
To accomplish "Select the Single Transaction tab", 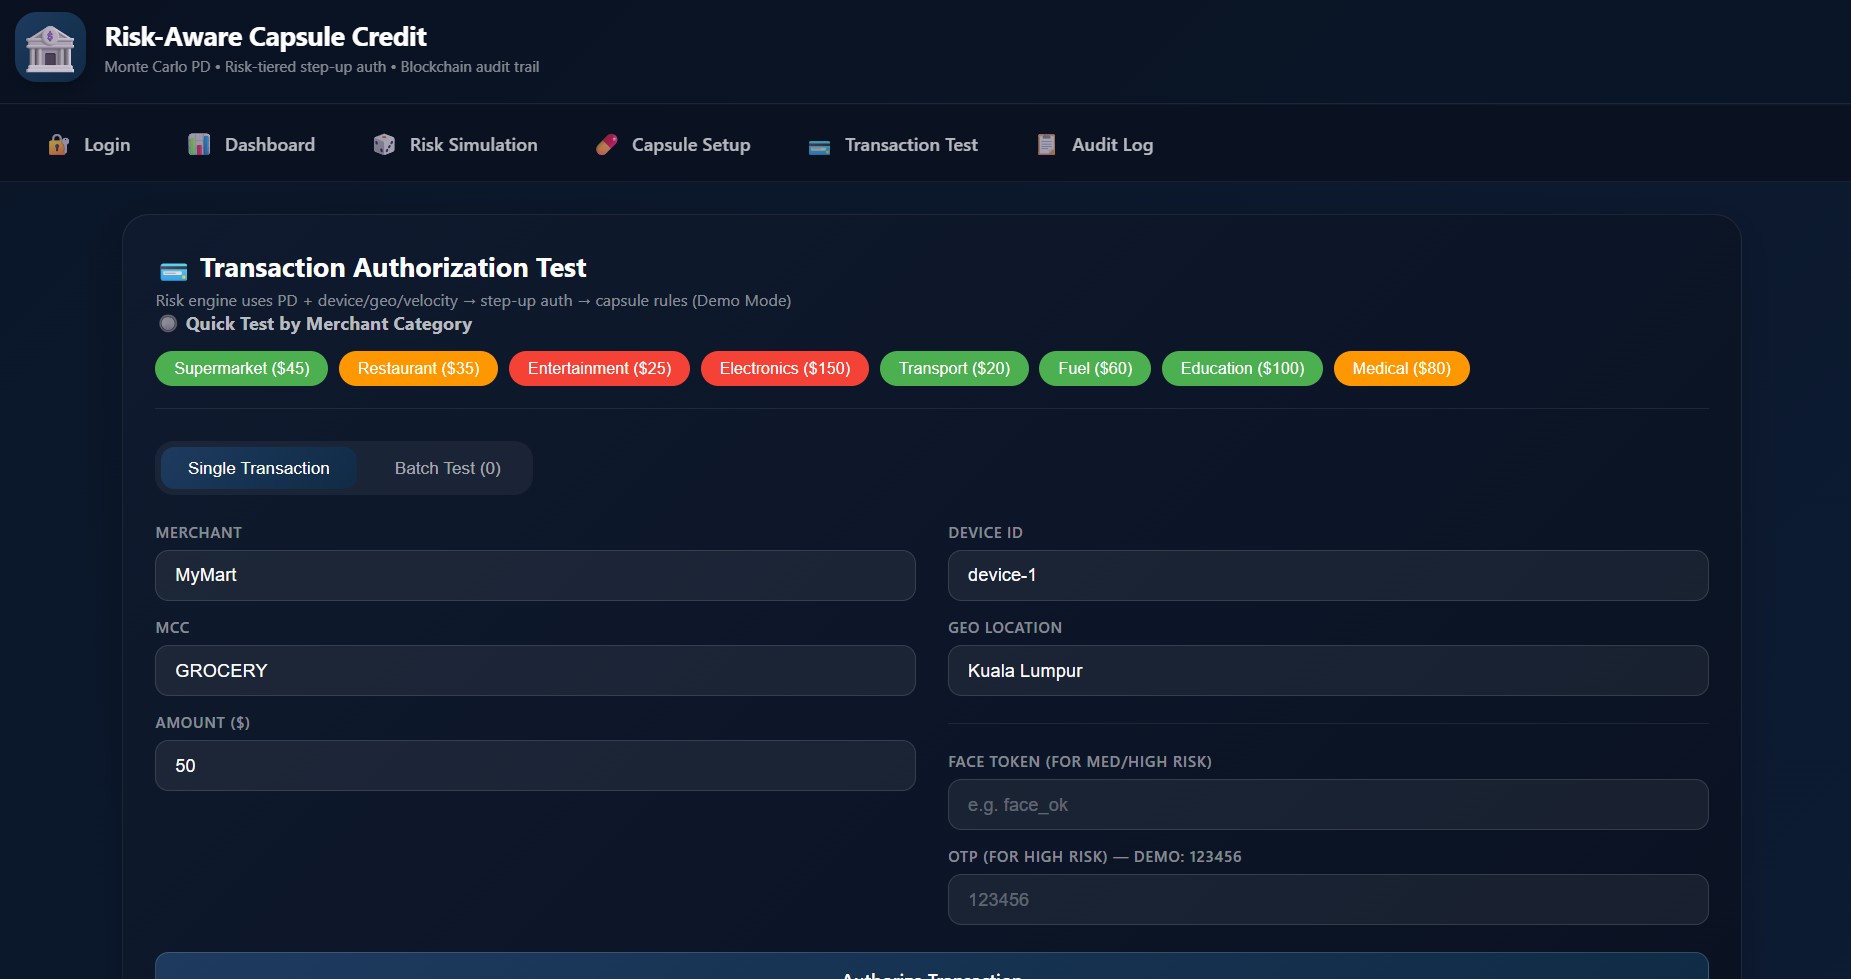I will [258, 468].
